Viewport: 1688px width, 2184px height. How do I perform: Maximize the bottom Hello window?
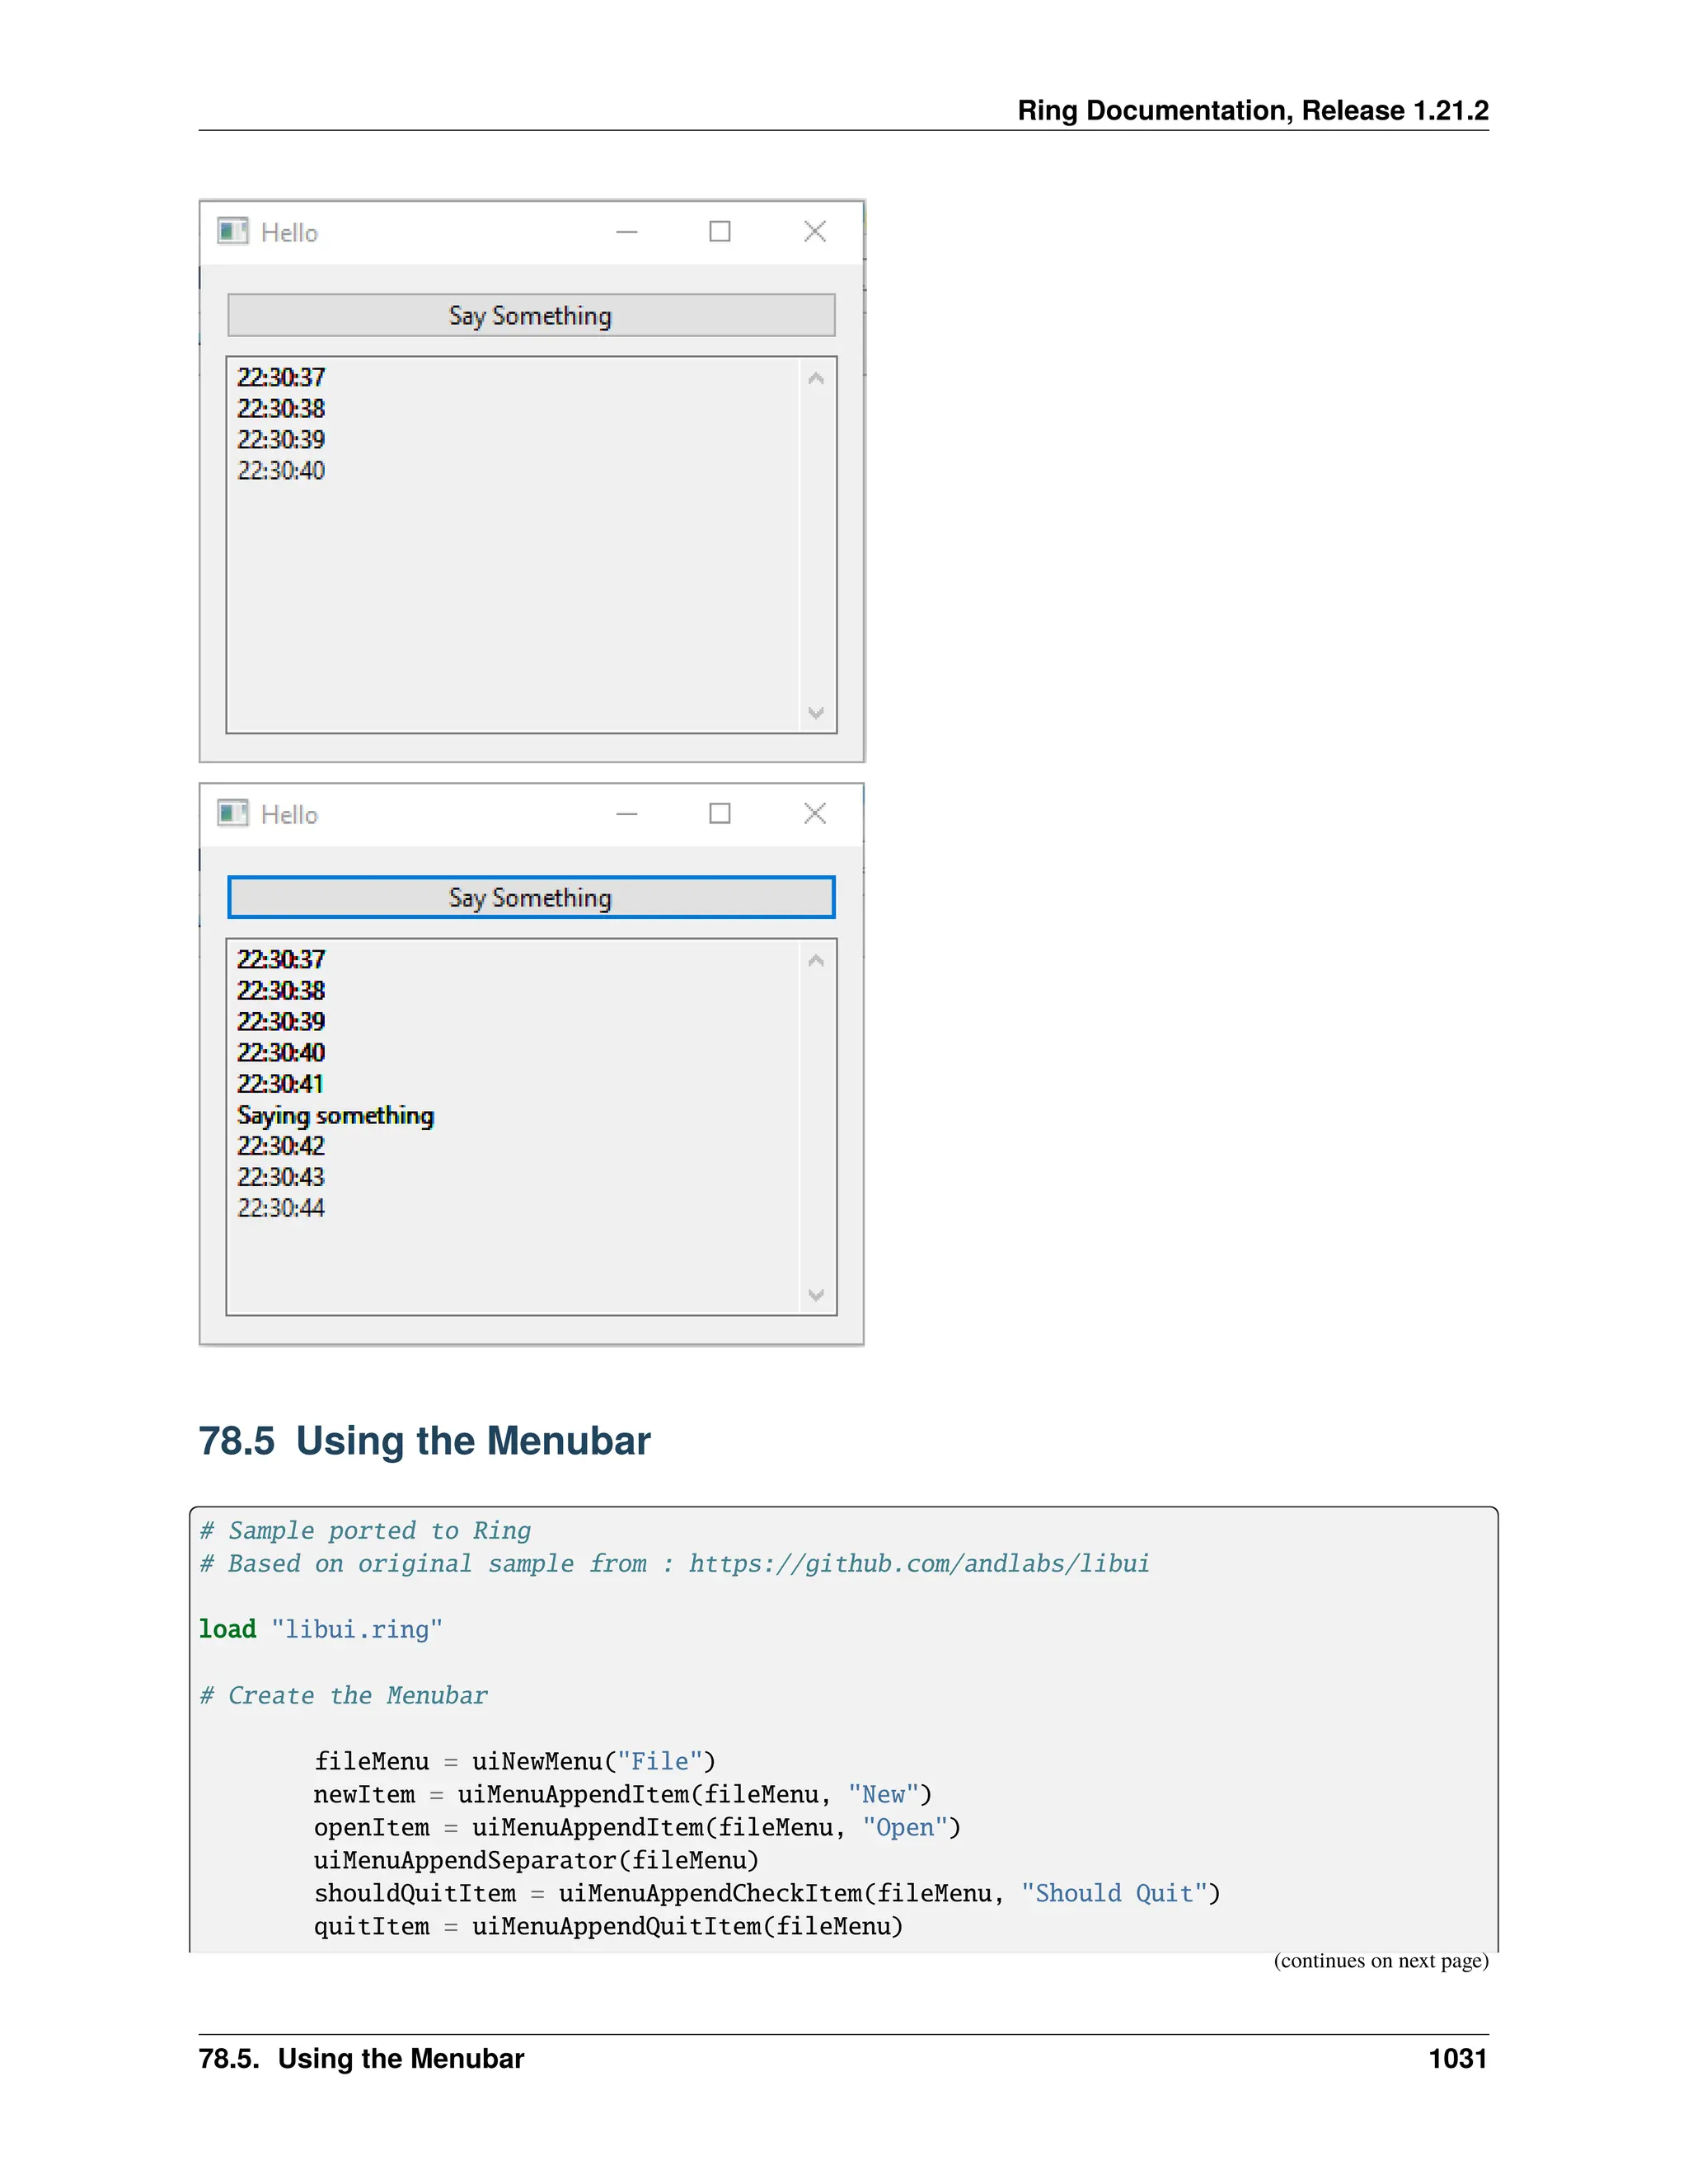click(720, 814)
